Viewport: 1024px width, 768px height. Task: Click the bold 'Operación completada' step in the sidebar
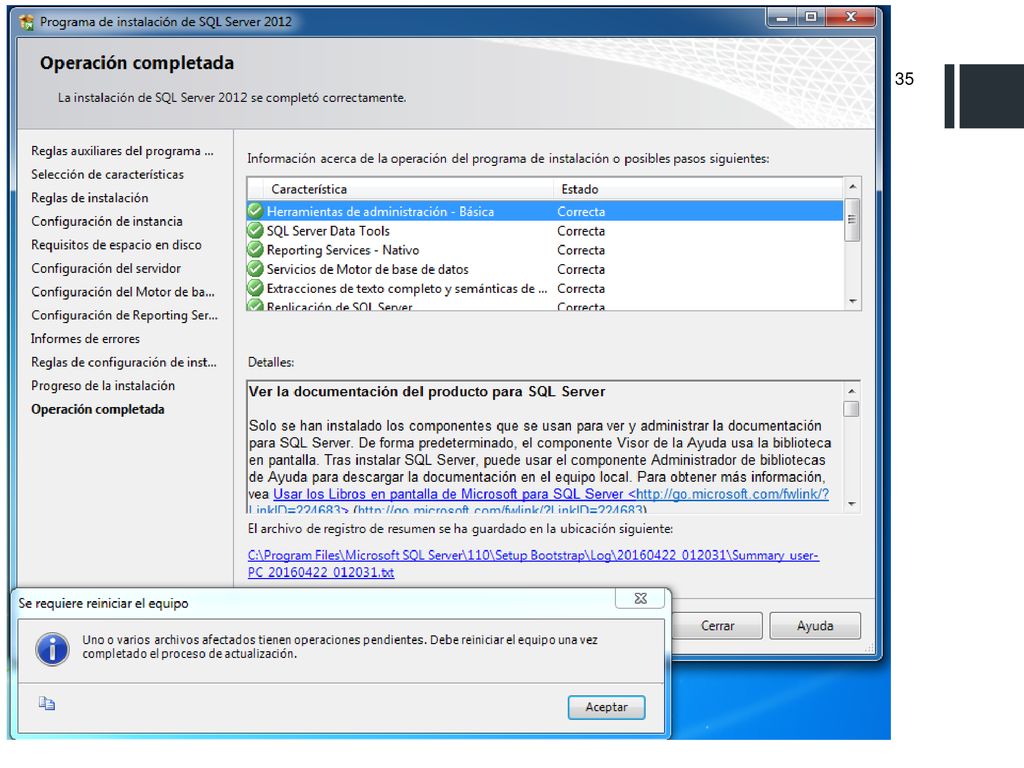(x=97, y=409)
